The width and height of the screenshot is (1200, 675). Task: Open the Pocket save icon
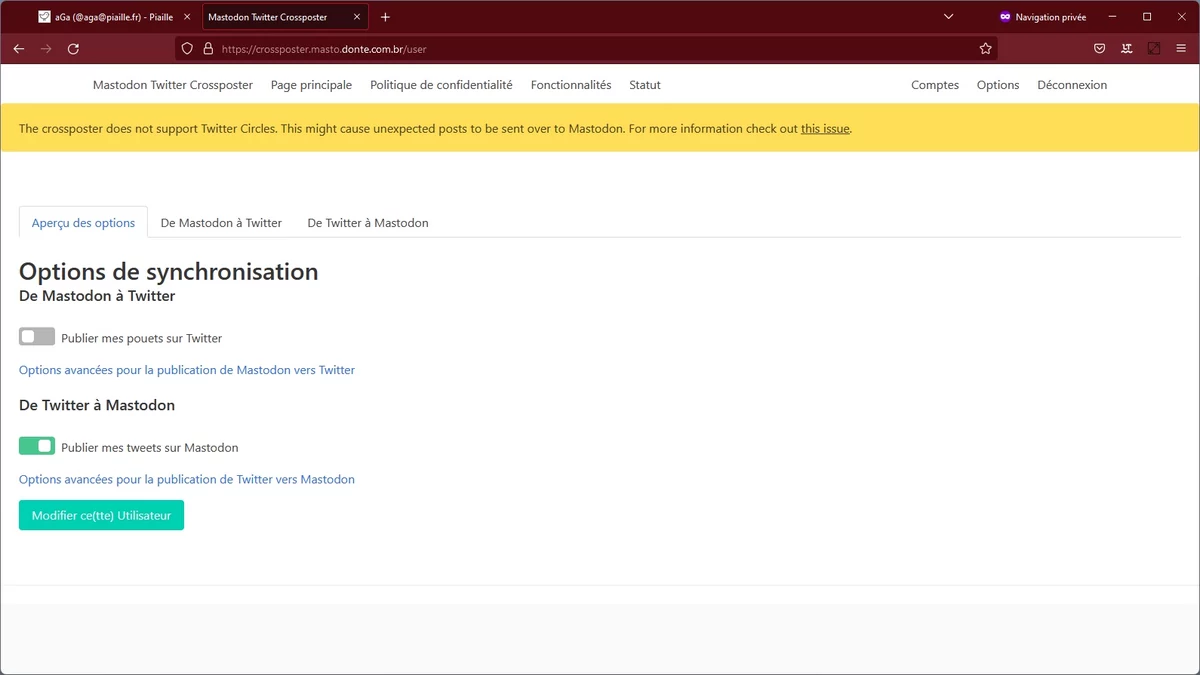pyautogui.click(x=1099, y=48)
